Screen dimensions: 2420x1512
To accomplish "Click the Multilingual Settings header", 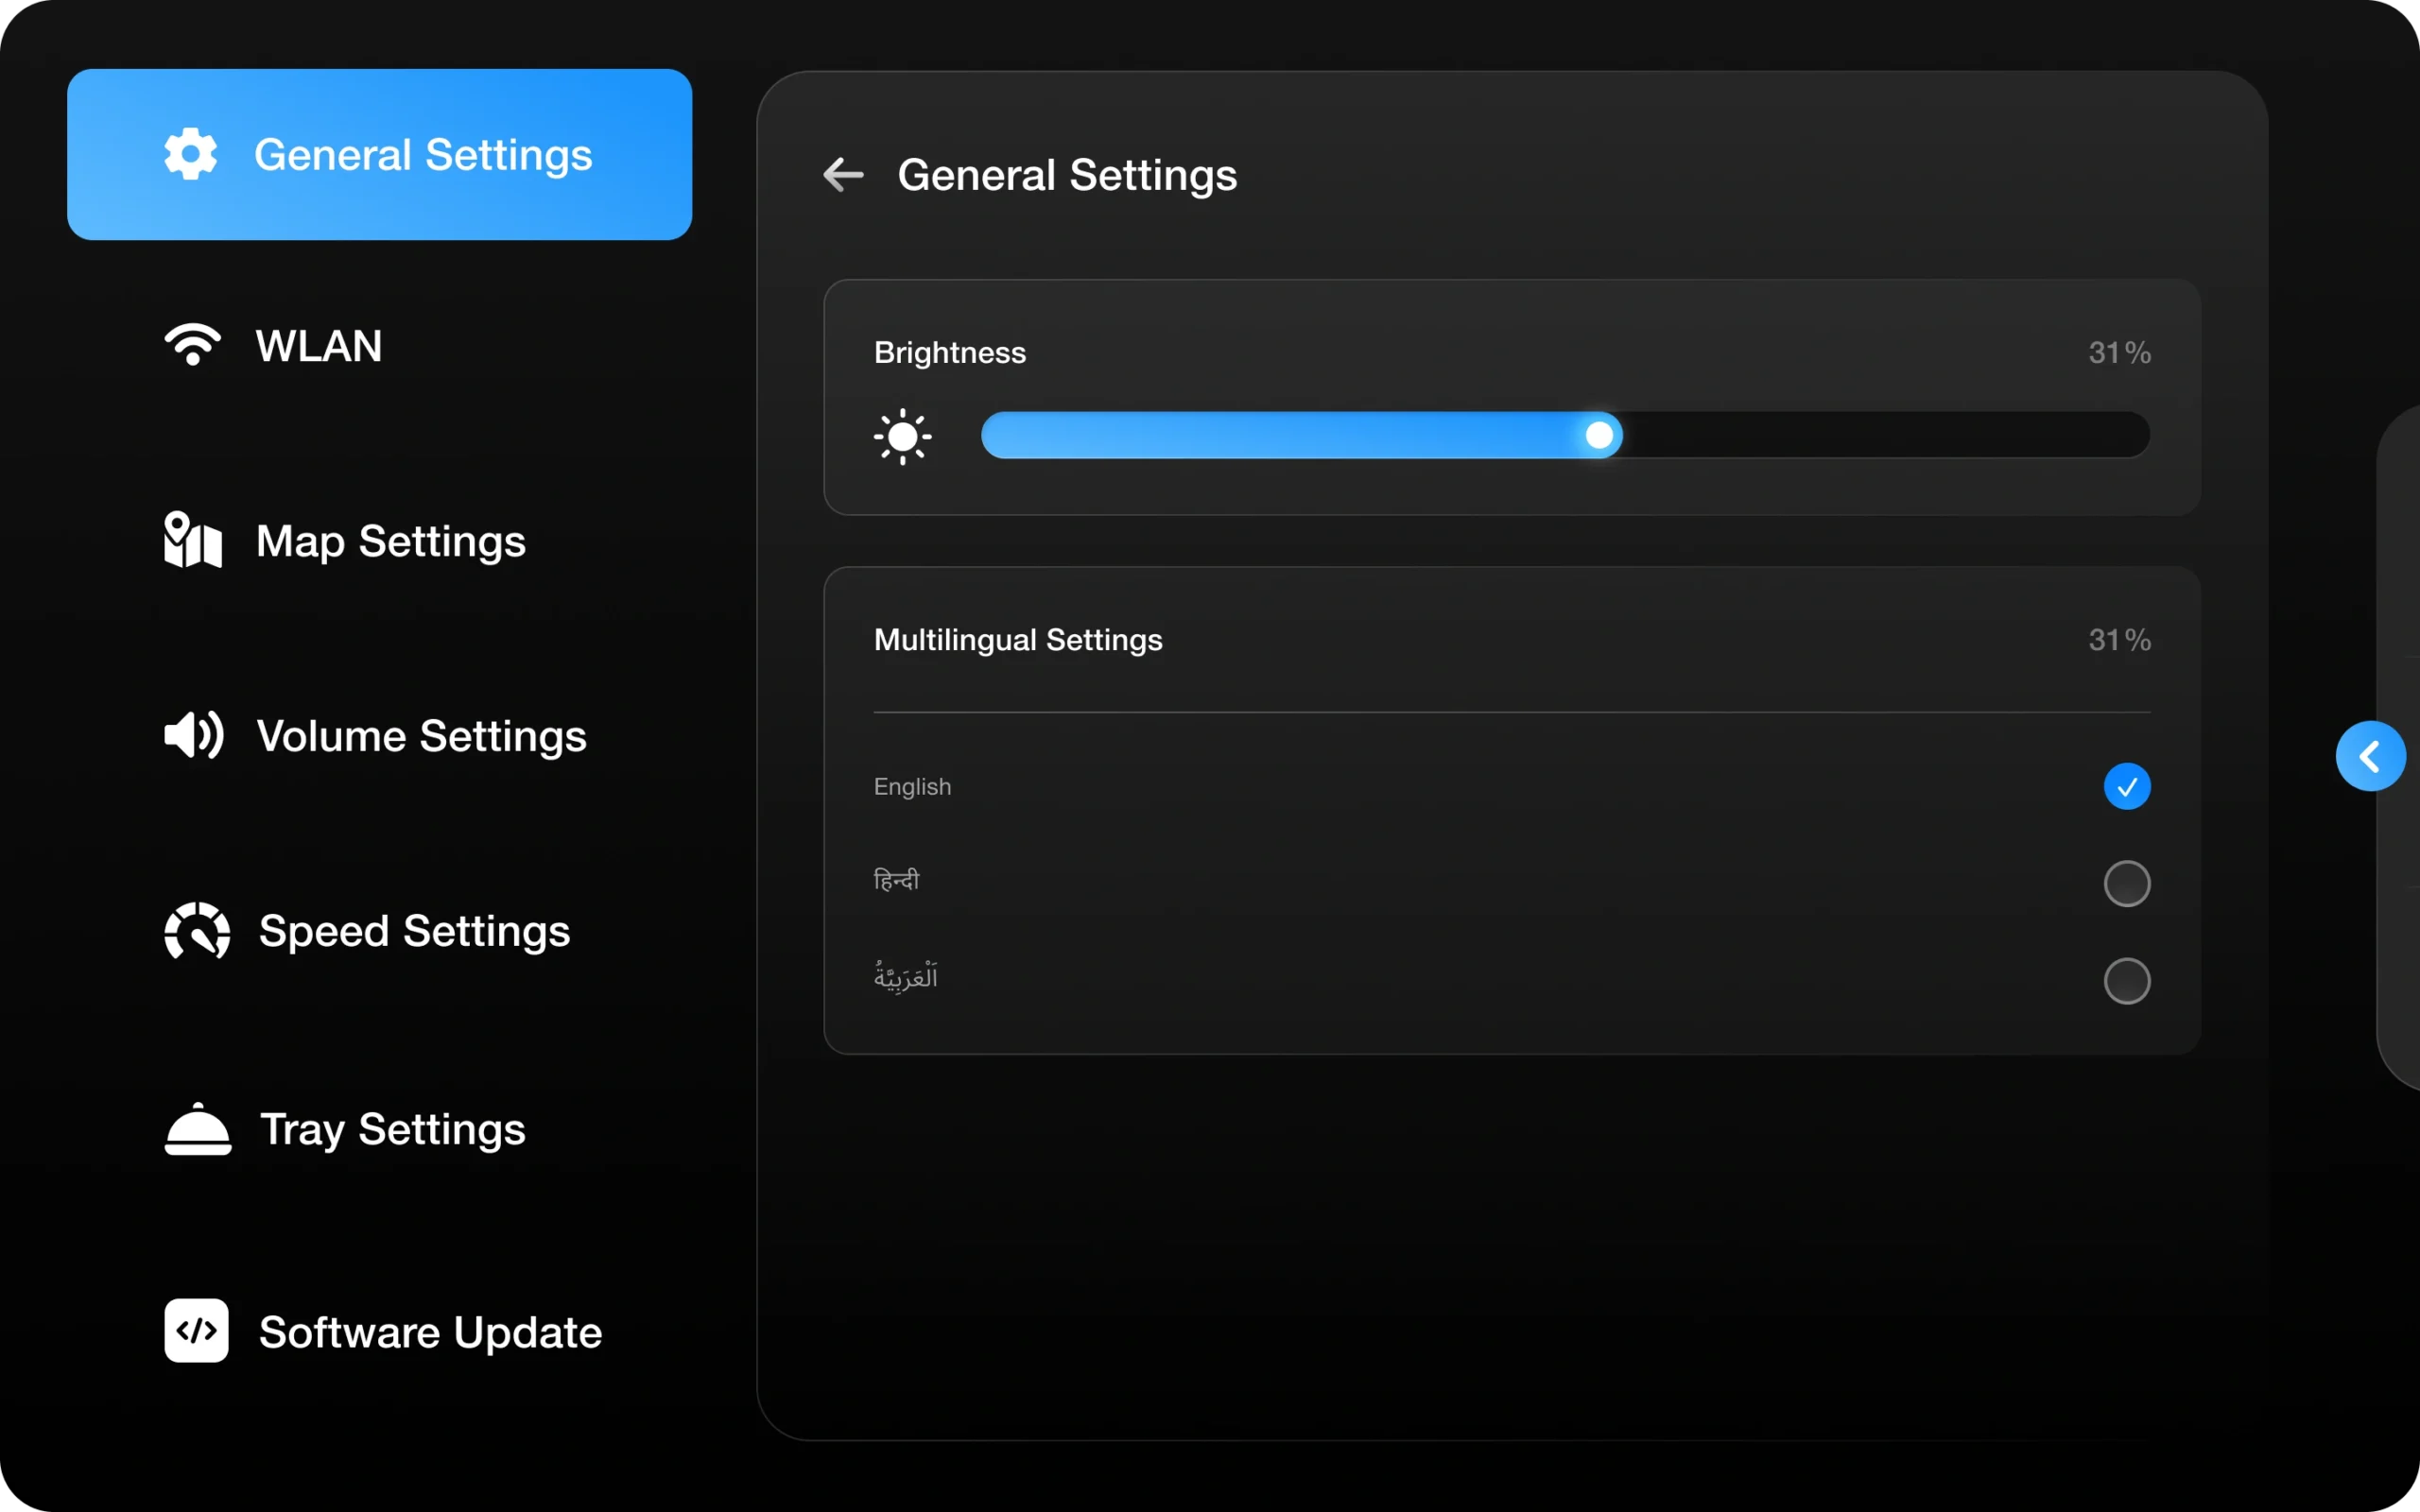I will (x=1018, y=640).
